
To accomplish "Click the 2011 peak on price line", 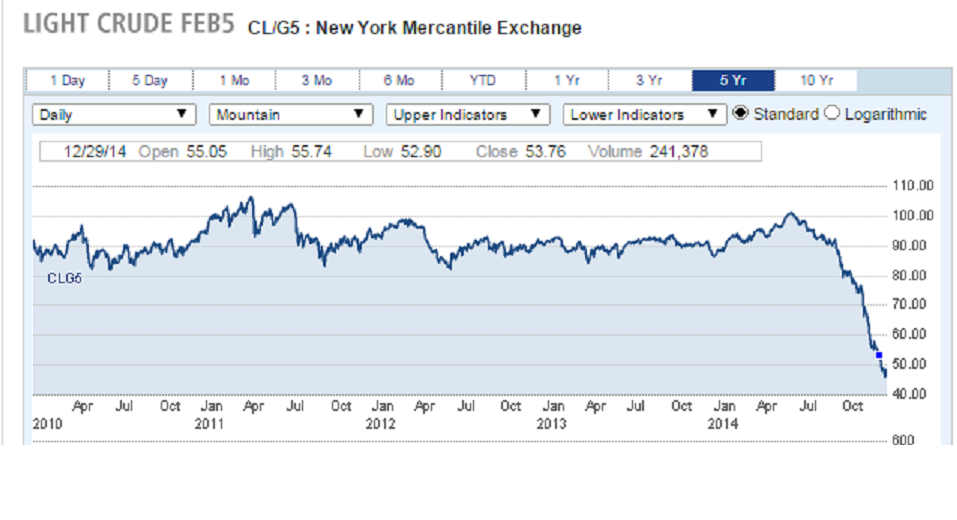I will pos(251,198).
